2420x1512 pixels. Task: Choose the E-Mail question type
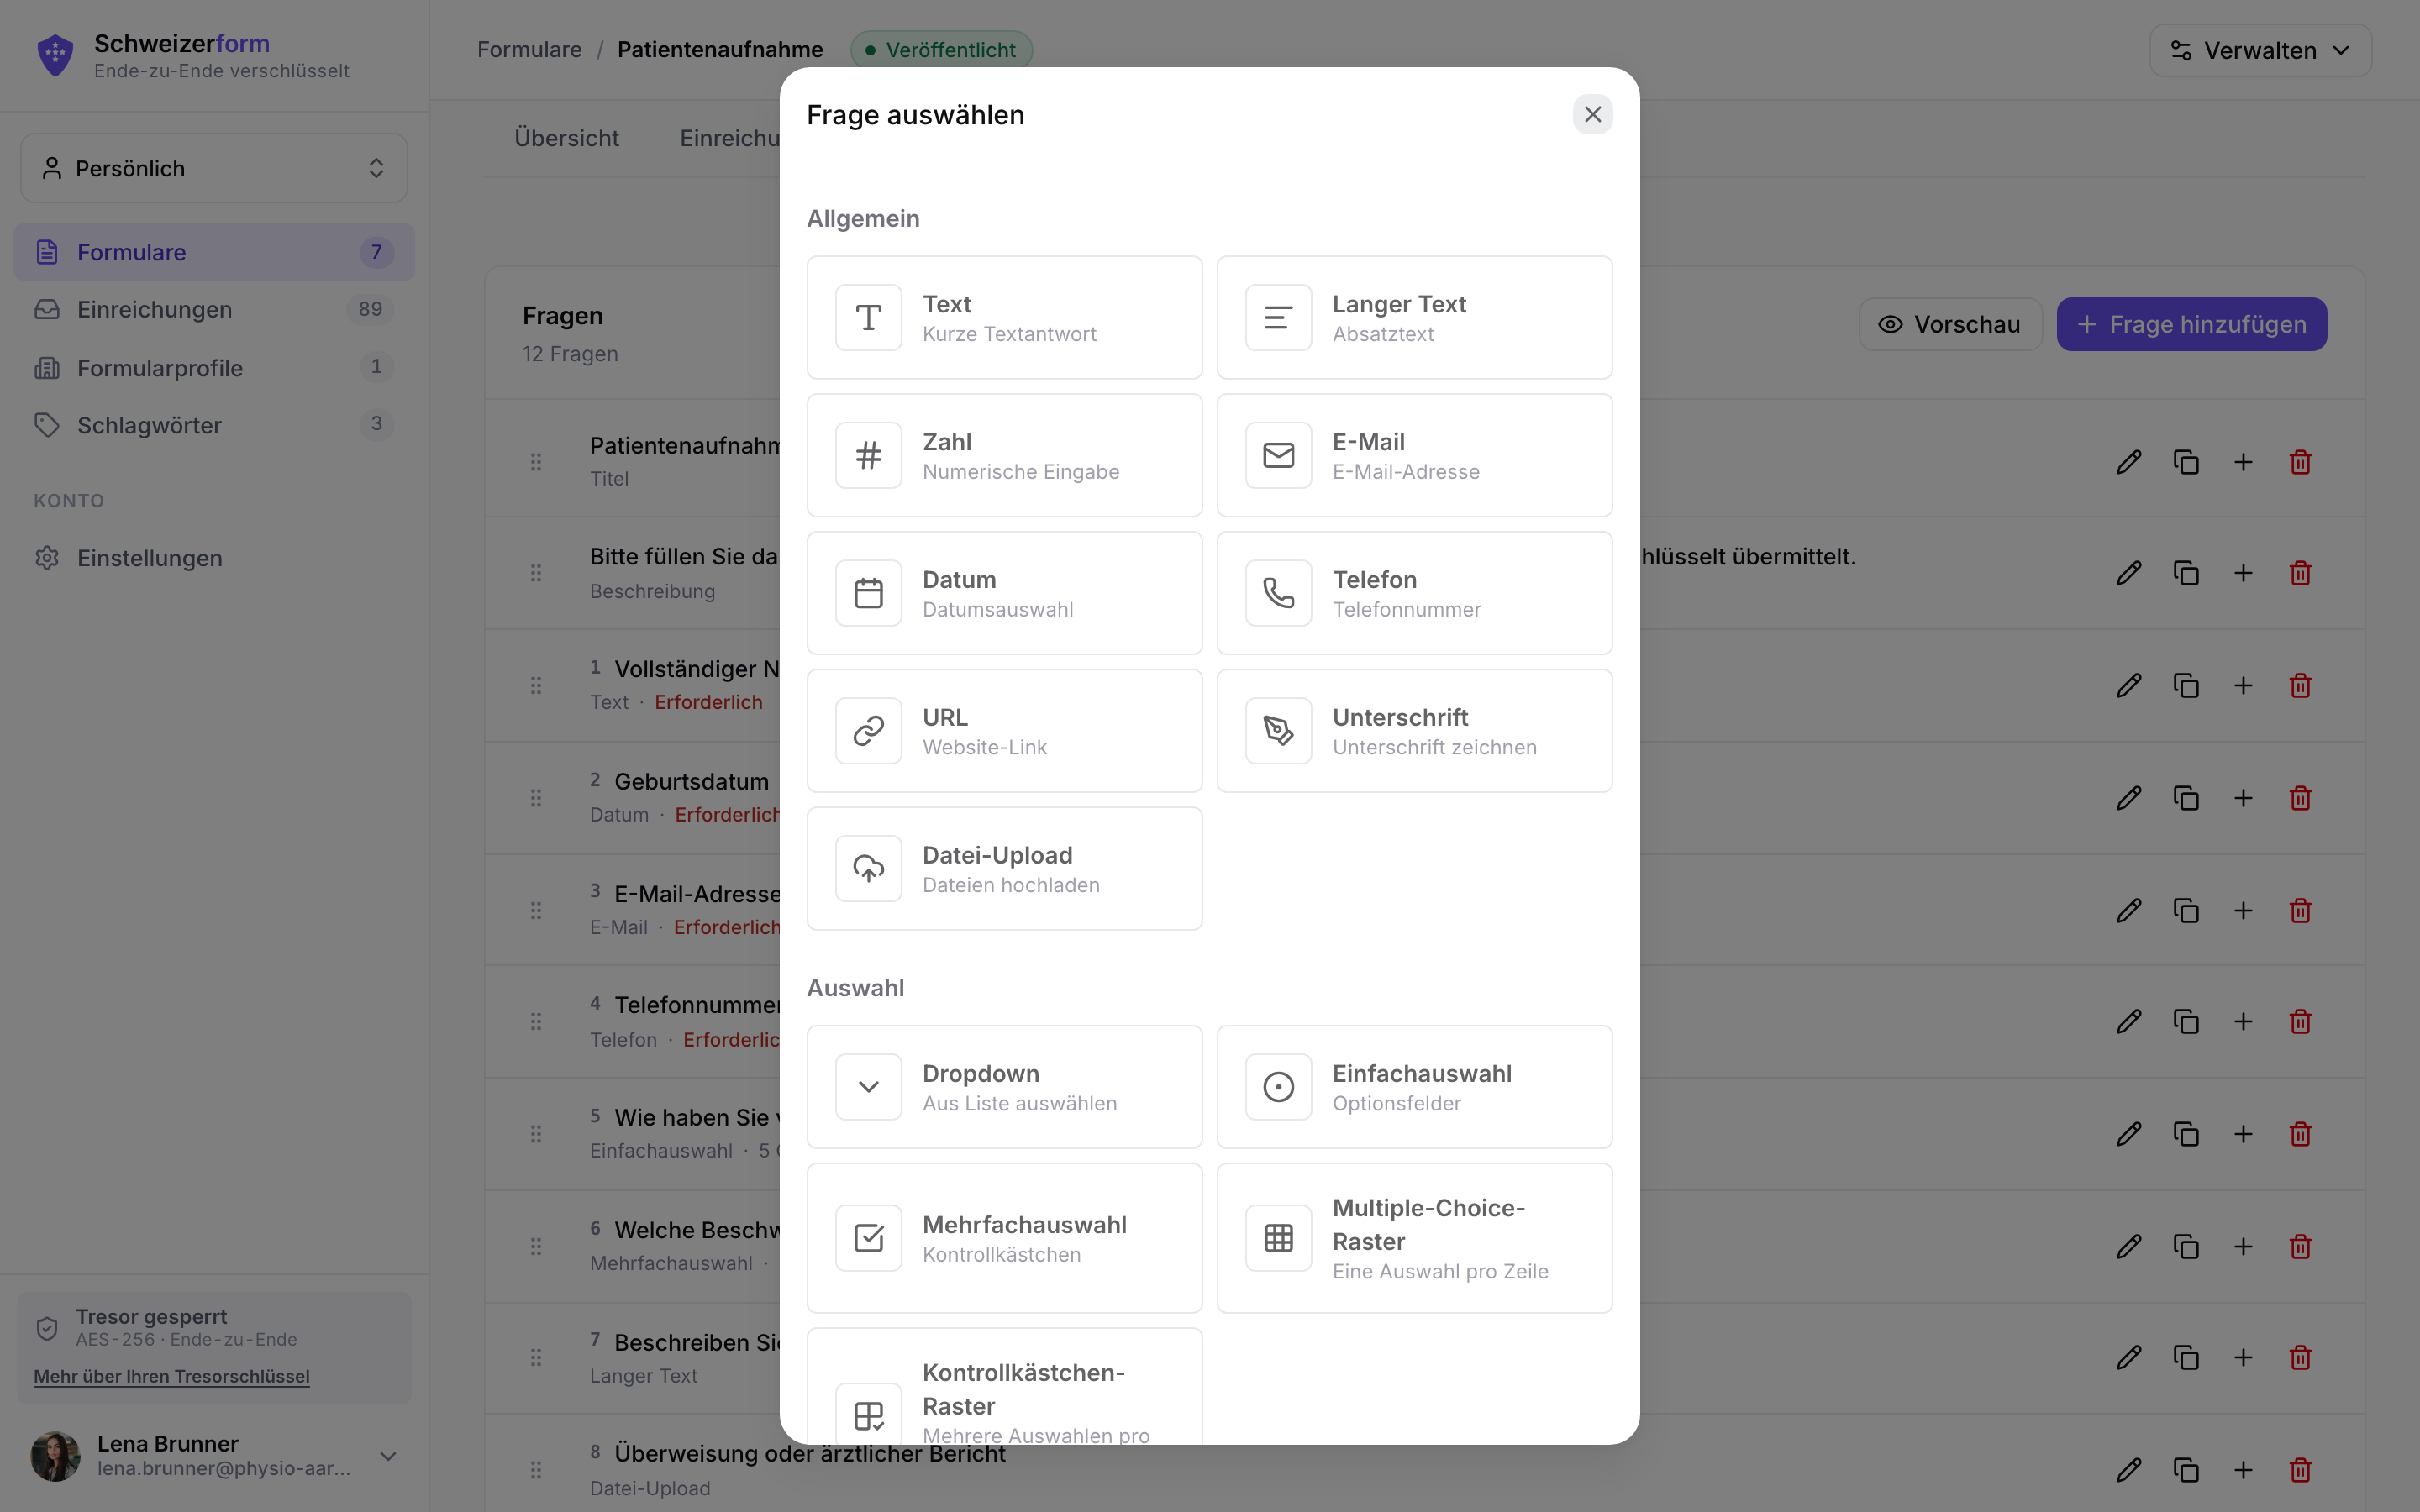tap(1414, 455)
